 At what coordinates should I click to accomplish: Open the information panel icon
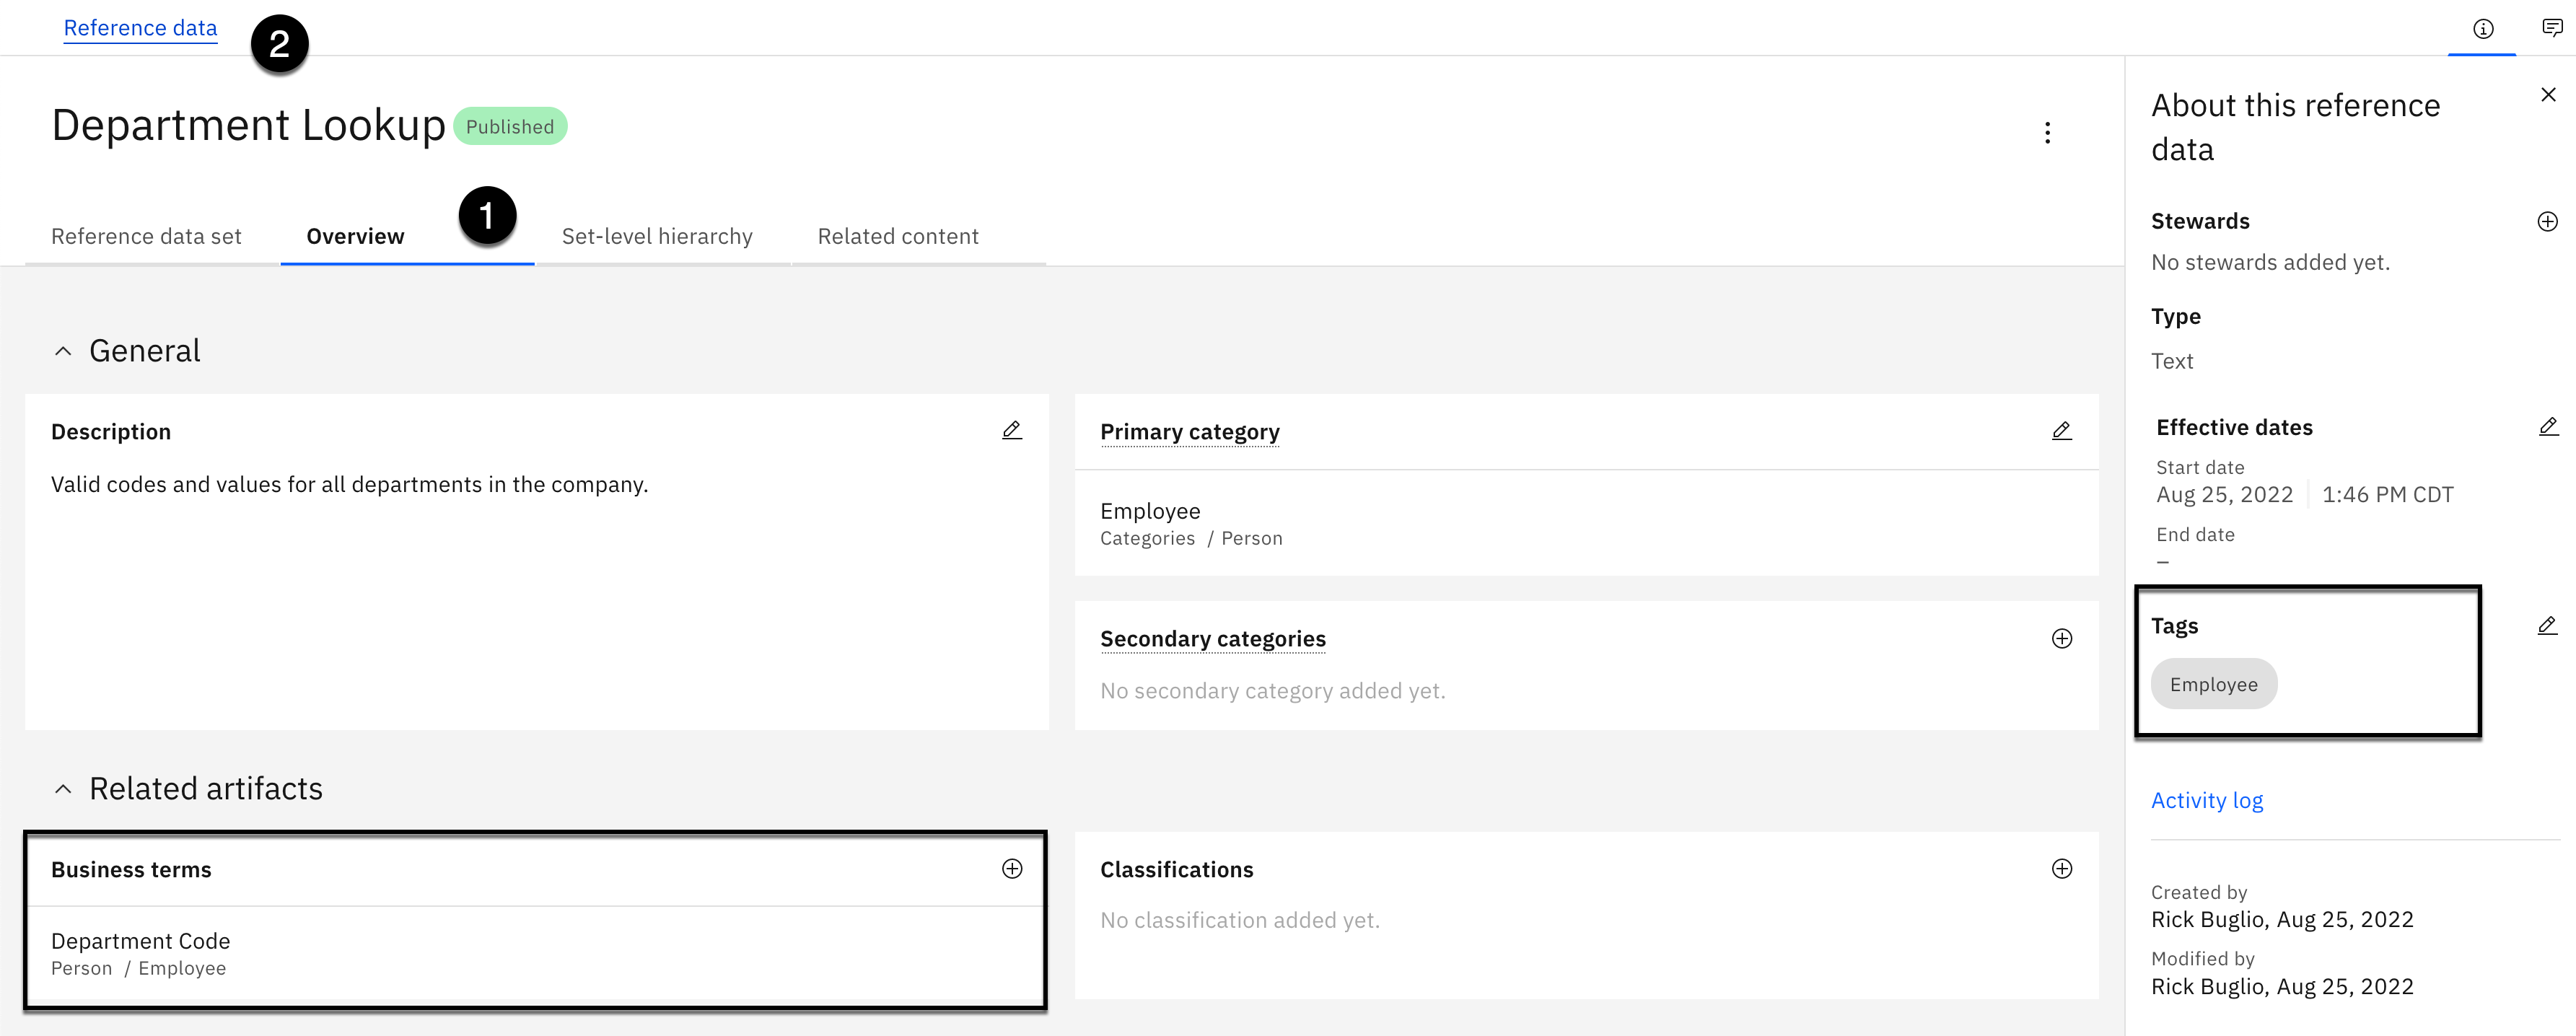coord(2482,29)
